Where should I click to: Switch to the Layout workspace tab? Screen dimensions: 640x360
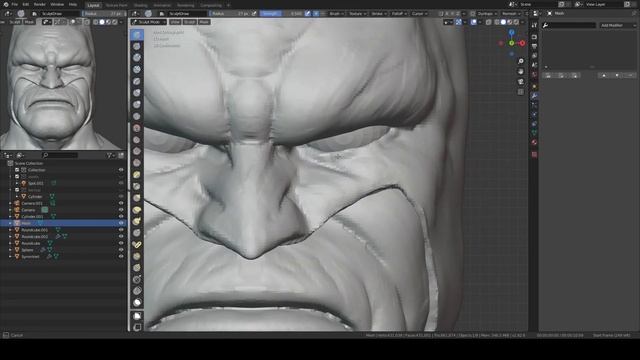93,5
